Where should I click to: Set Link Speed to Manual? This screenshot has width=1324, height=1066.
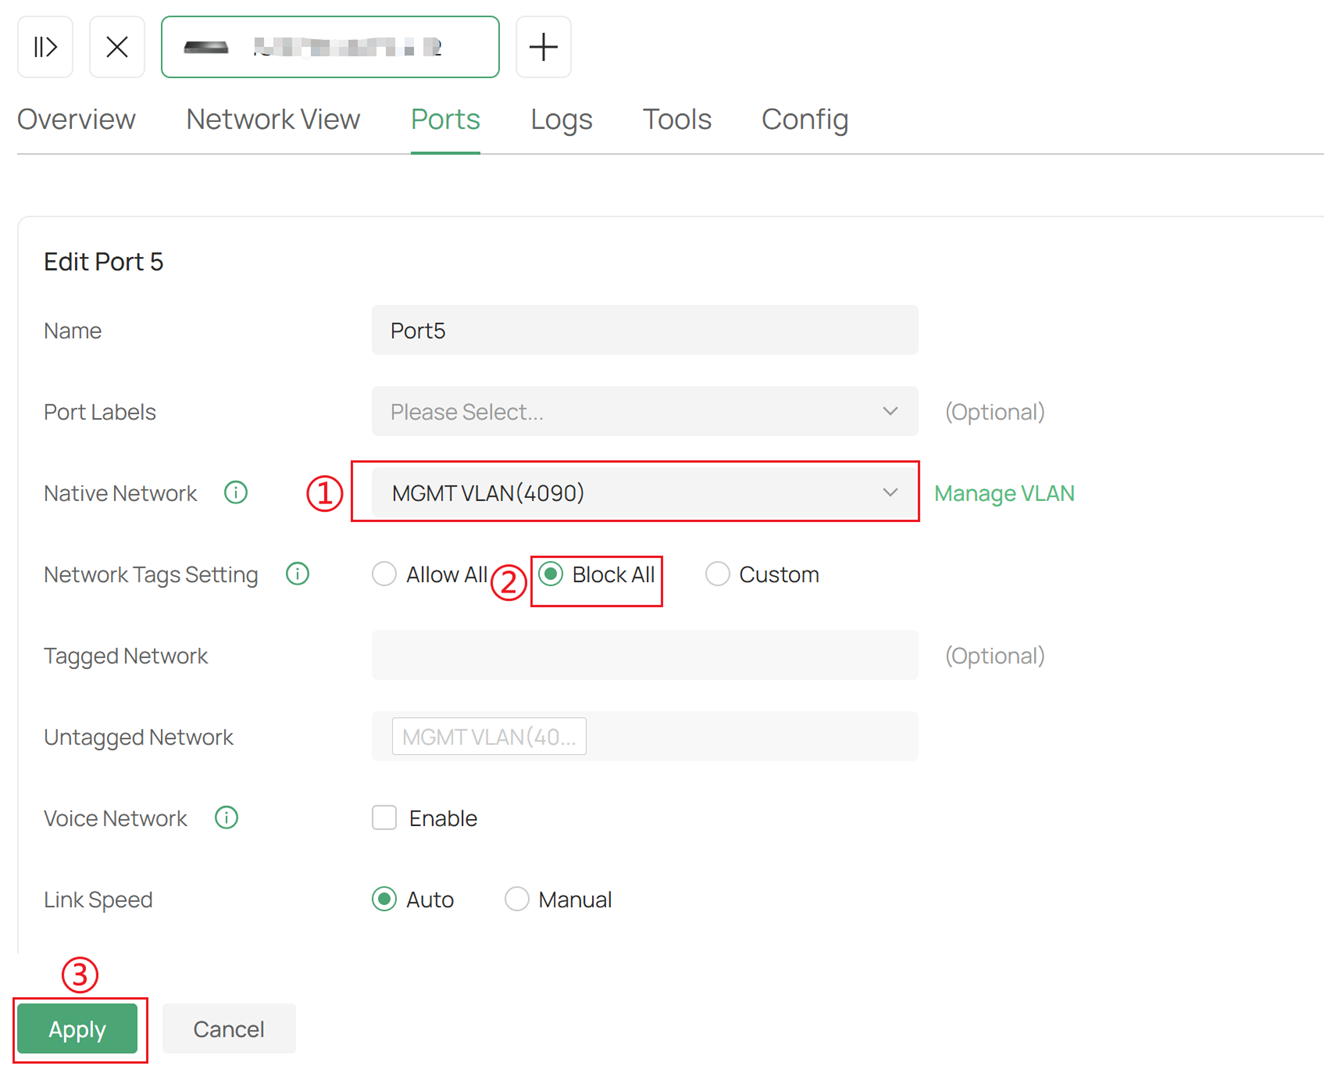point(516,899)
